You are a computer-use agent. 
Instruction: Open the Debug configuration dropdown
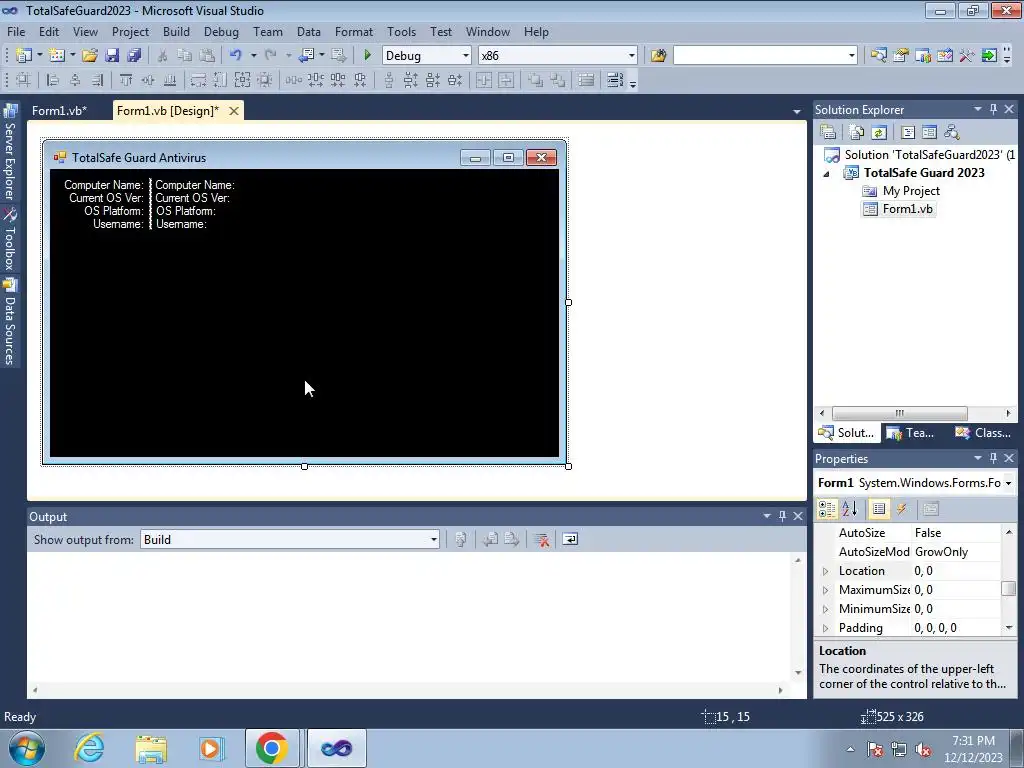coord(465,56)
